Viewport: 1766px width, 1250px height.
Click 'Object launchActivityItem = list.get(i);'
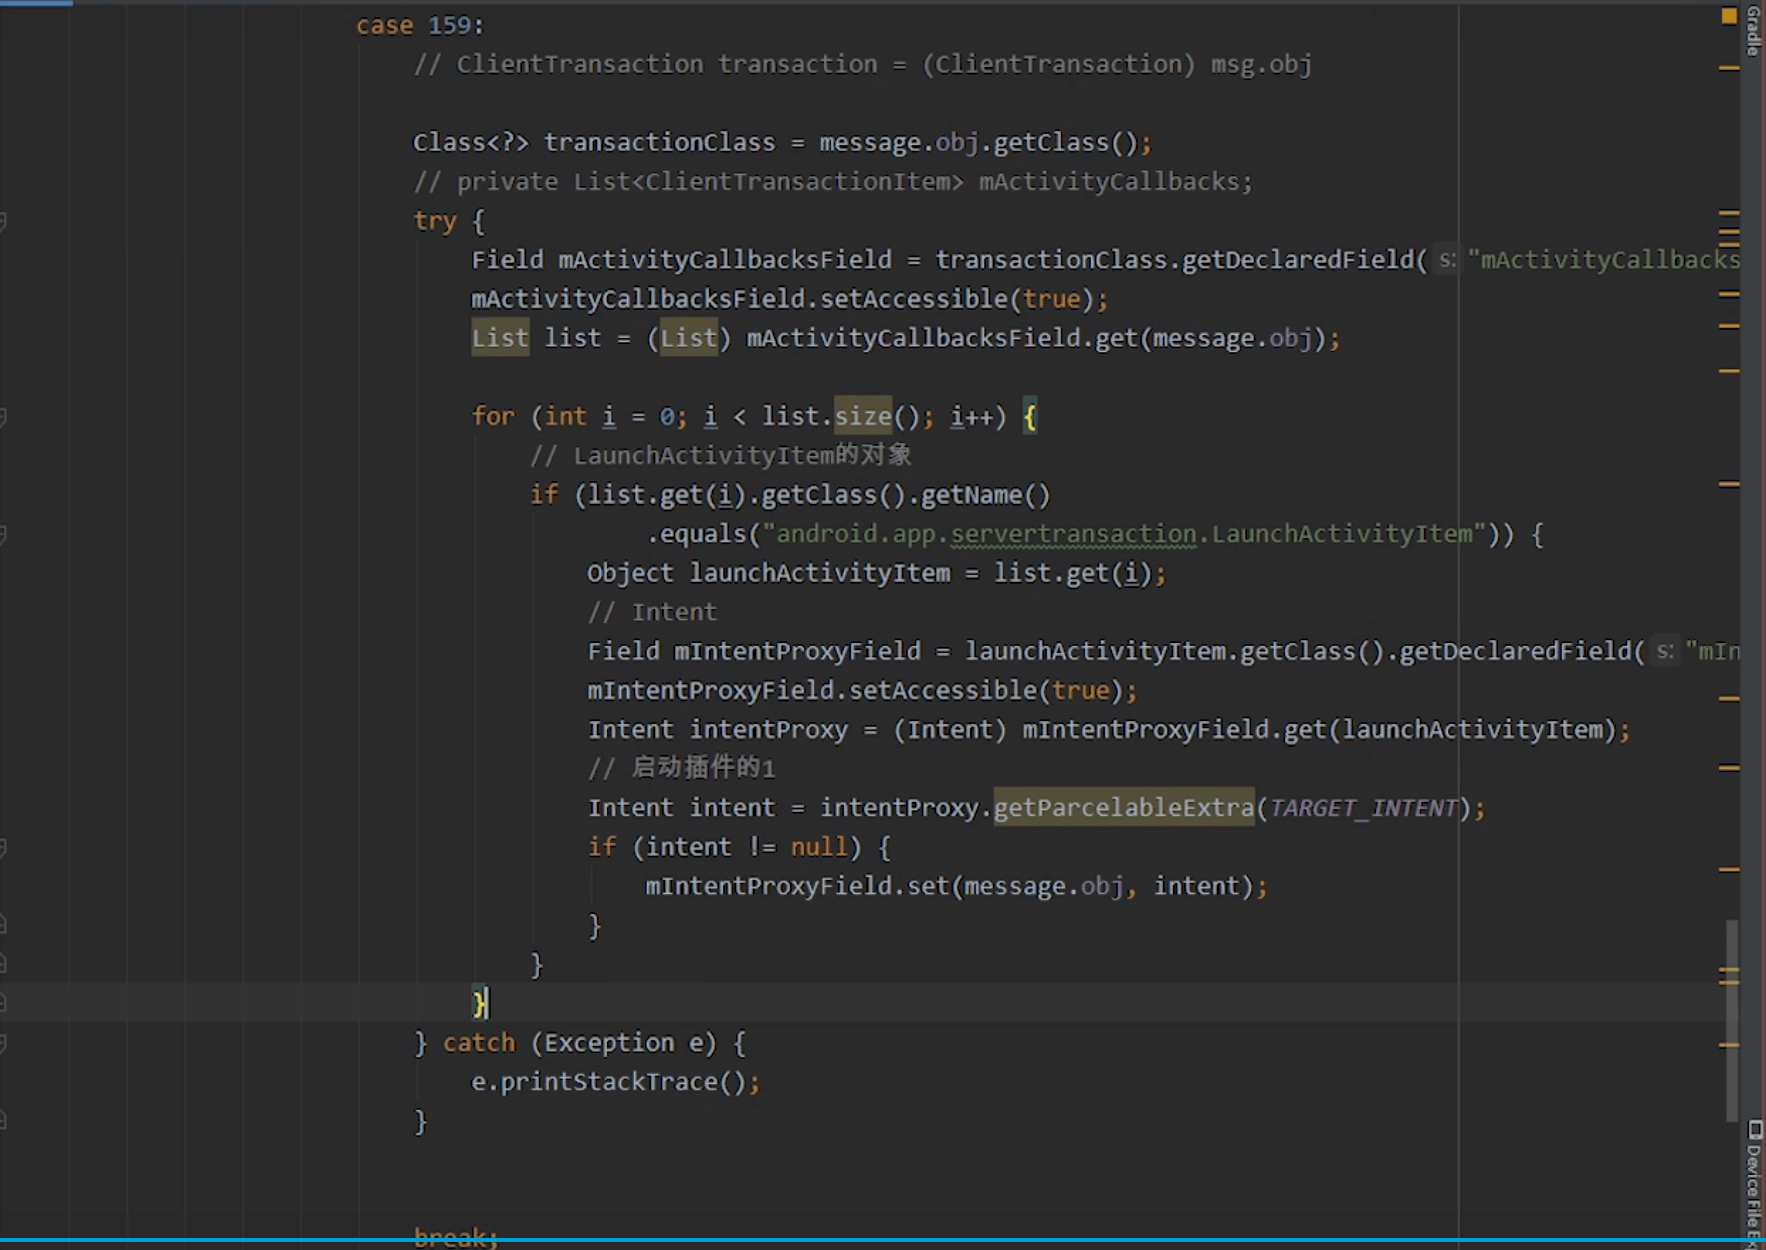point(877,573)
